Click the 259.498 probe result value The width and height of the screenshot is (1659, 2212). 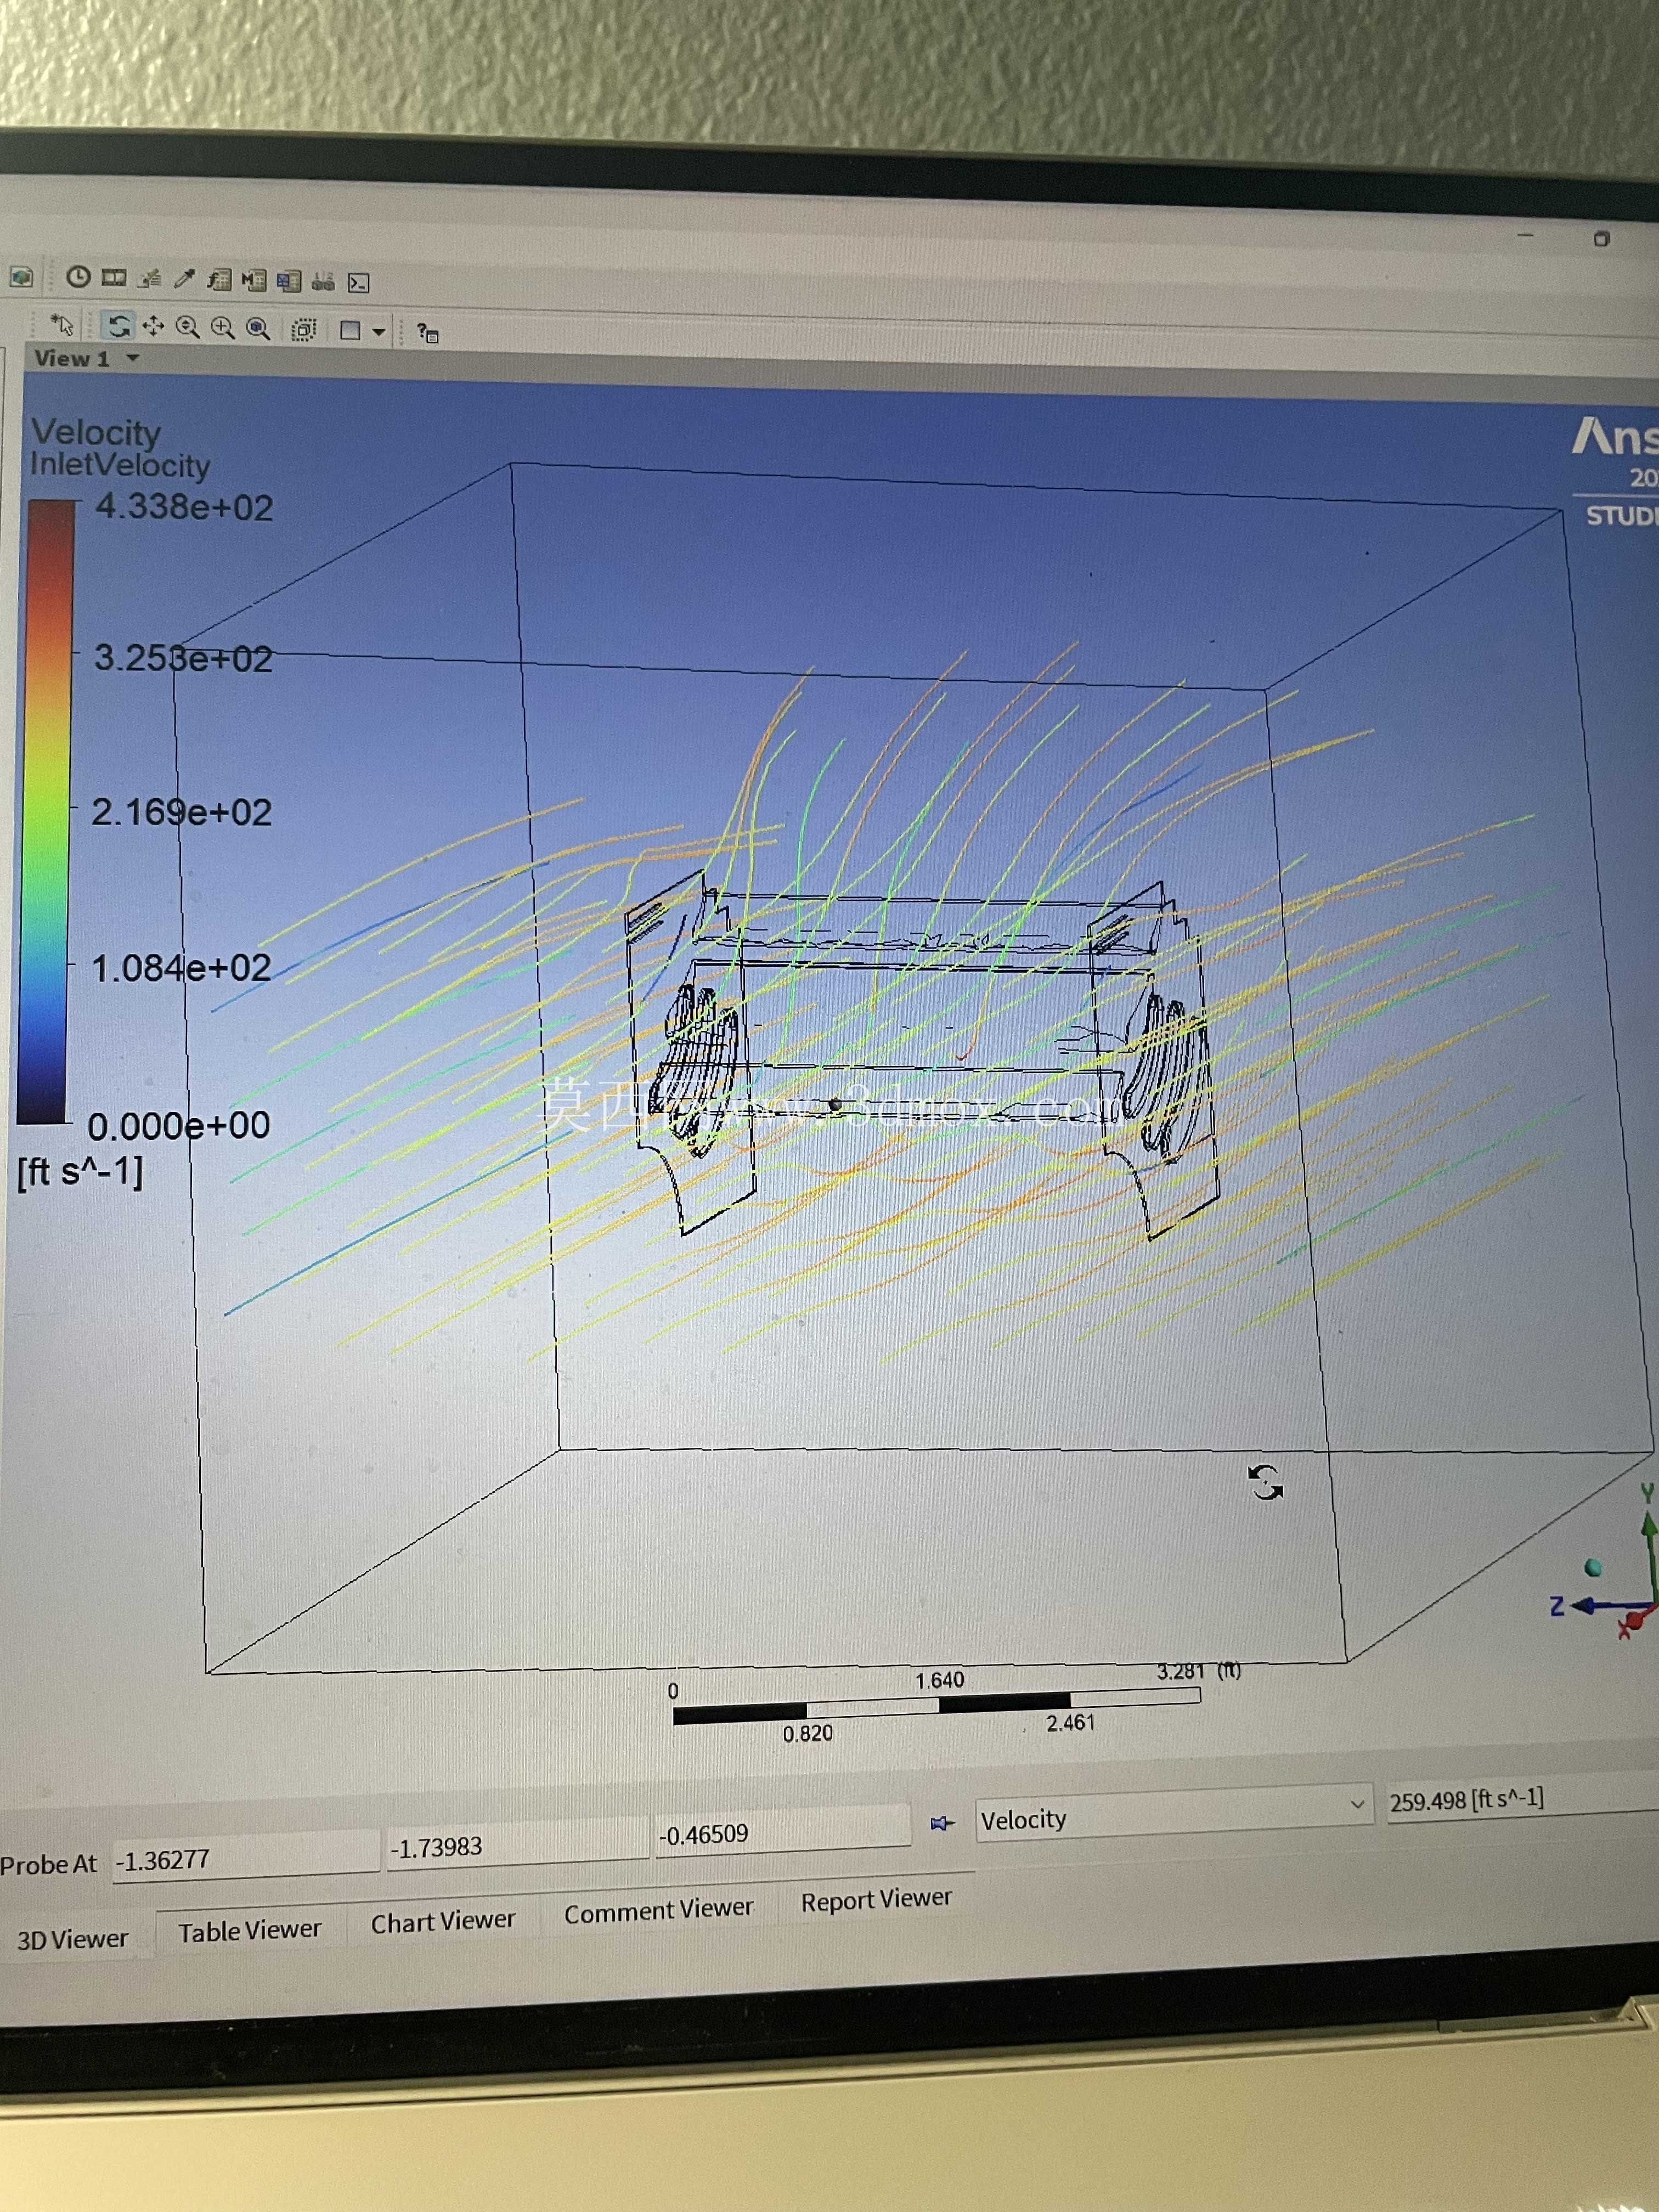tap(1466, 1800)
